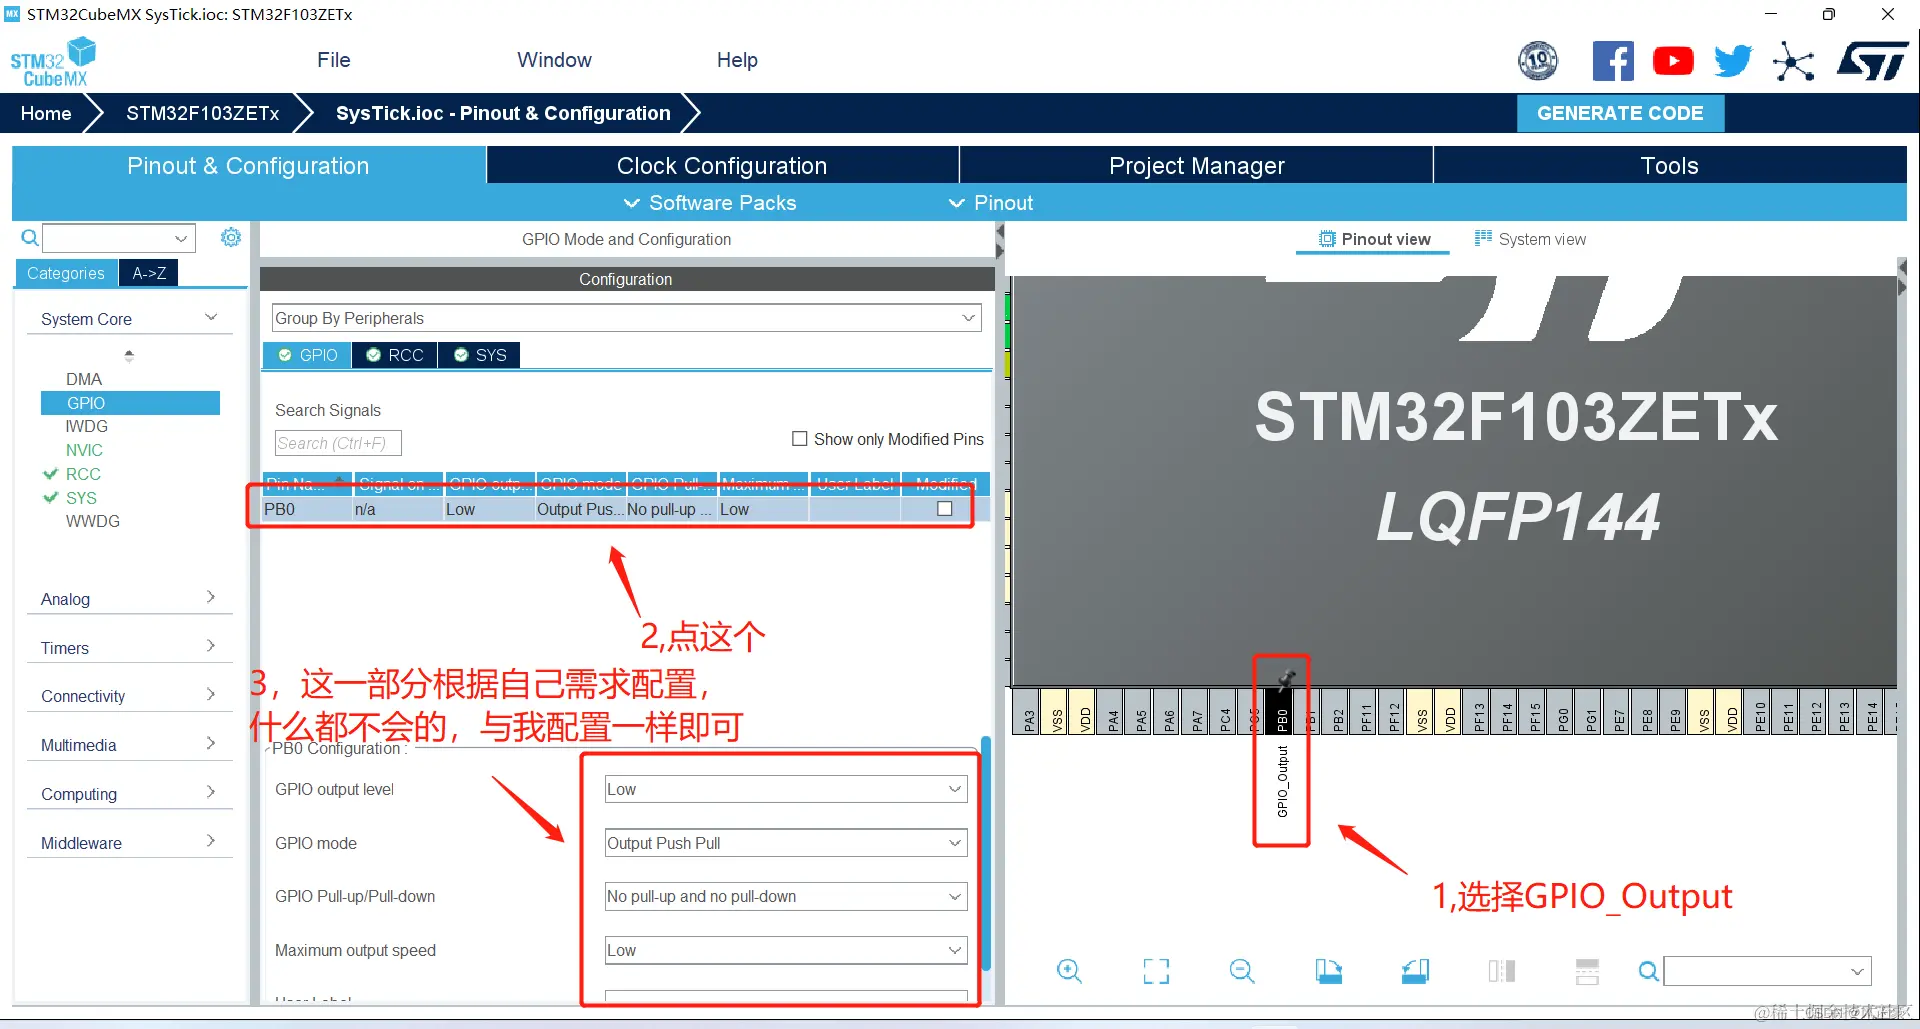Click the GENERATE CODE button

pos(1620,113)
